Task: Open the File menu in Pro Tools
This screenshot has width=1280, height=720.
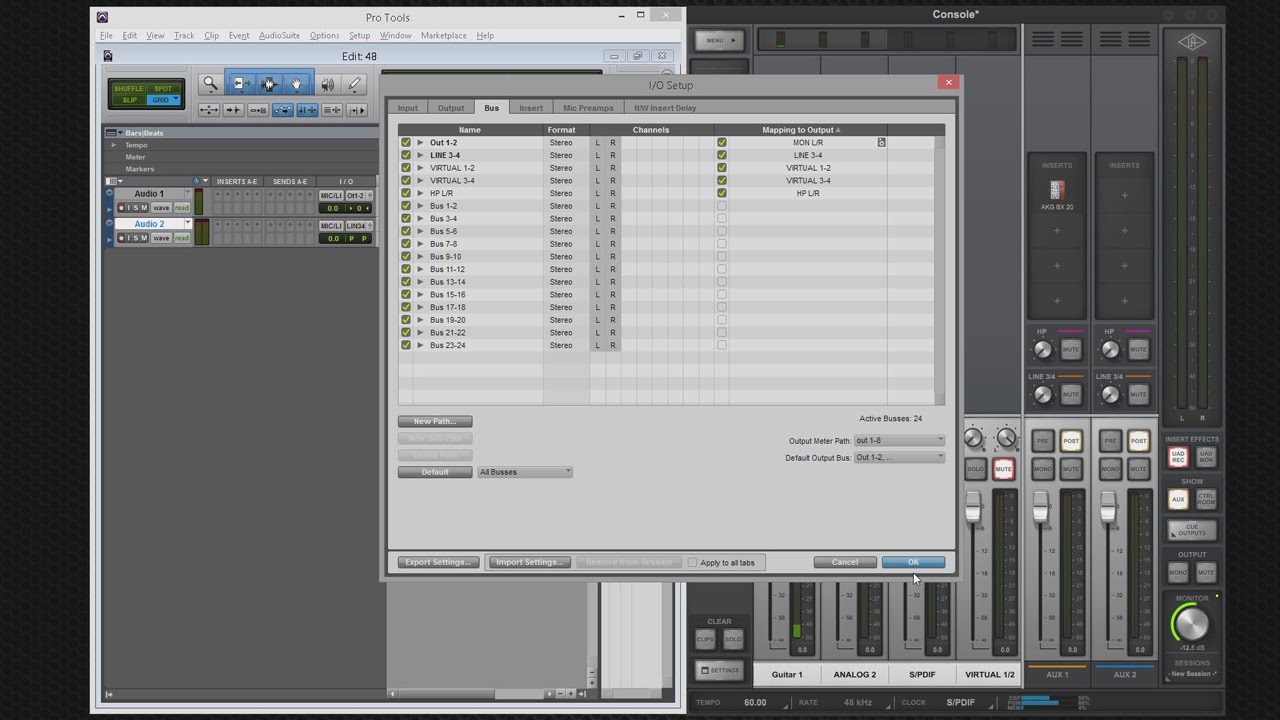Action: pyautogui.click(x=106, y=35)
